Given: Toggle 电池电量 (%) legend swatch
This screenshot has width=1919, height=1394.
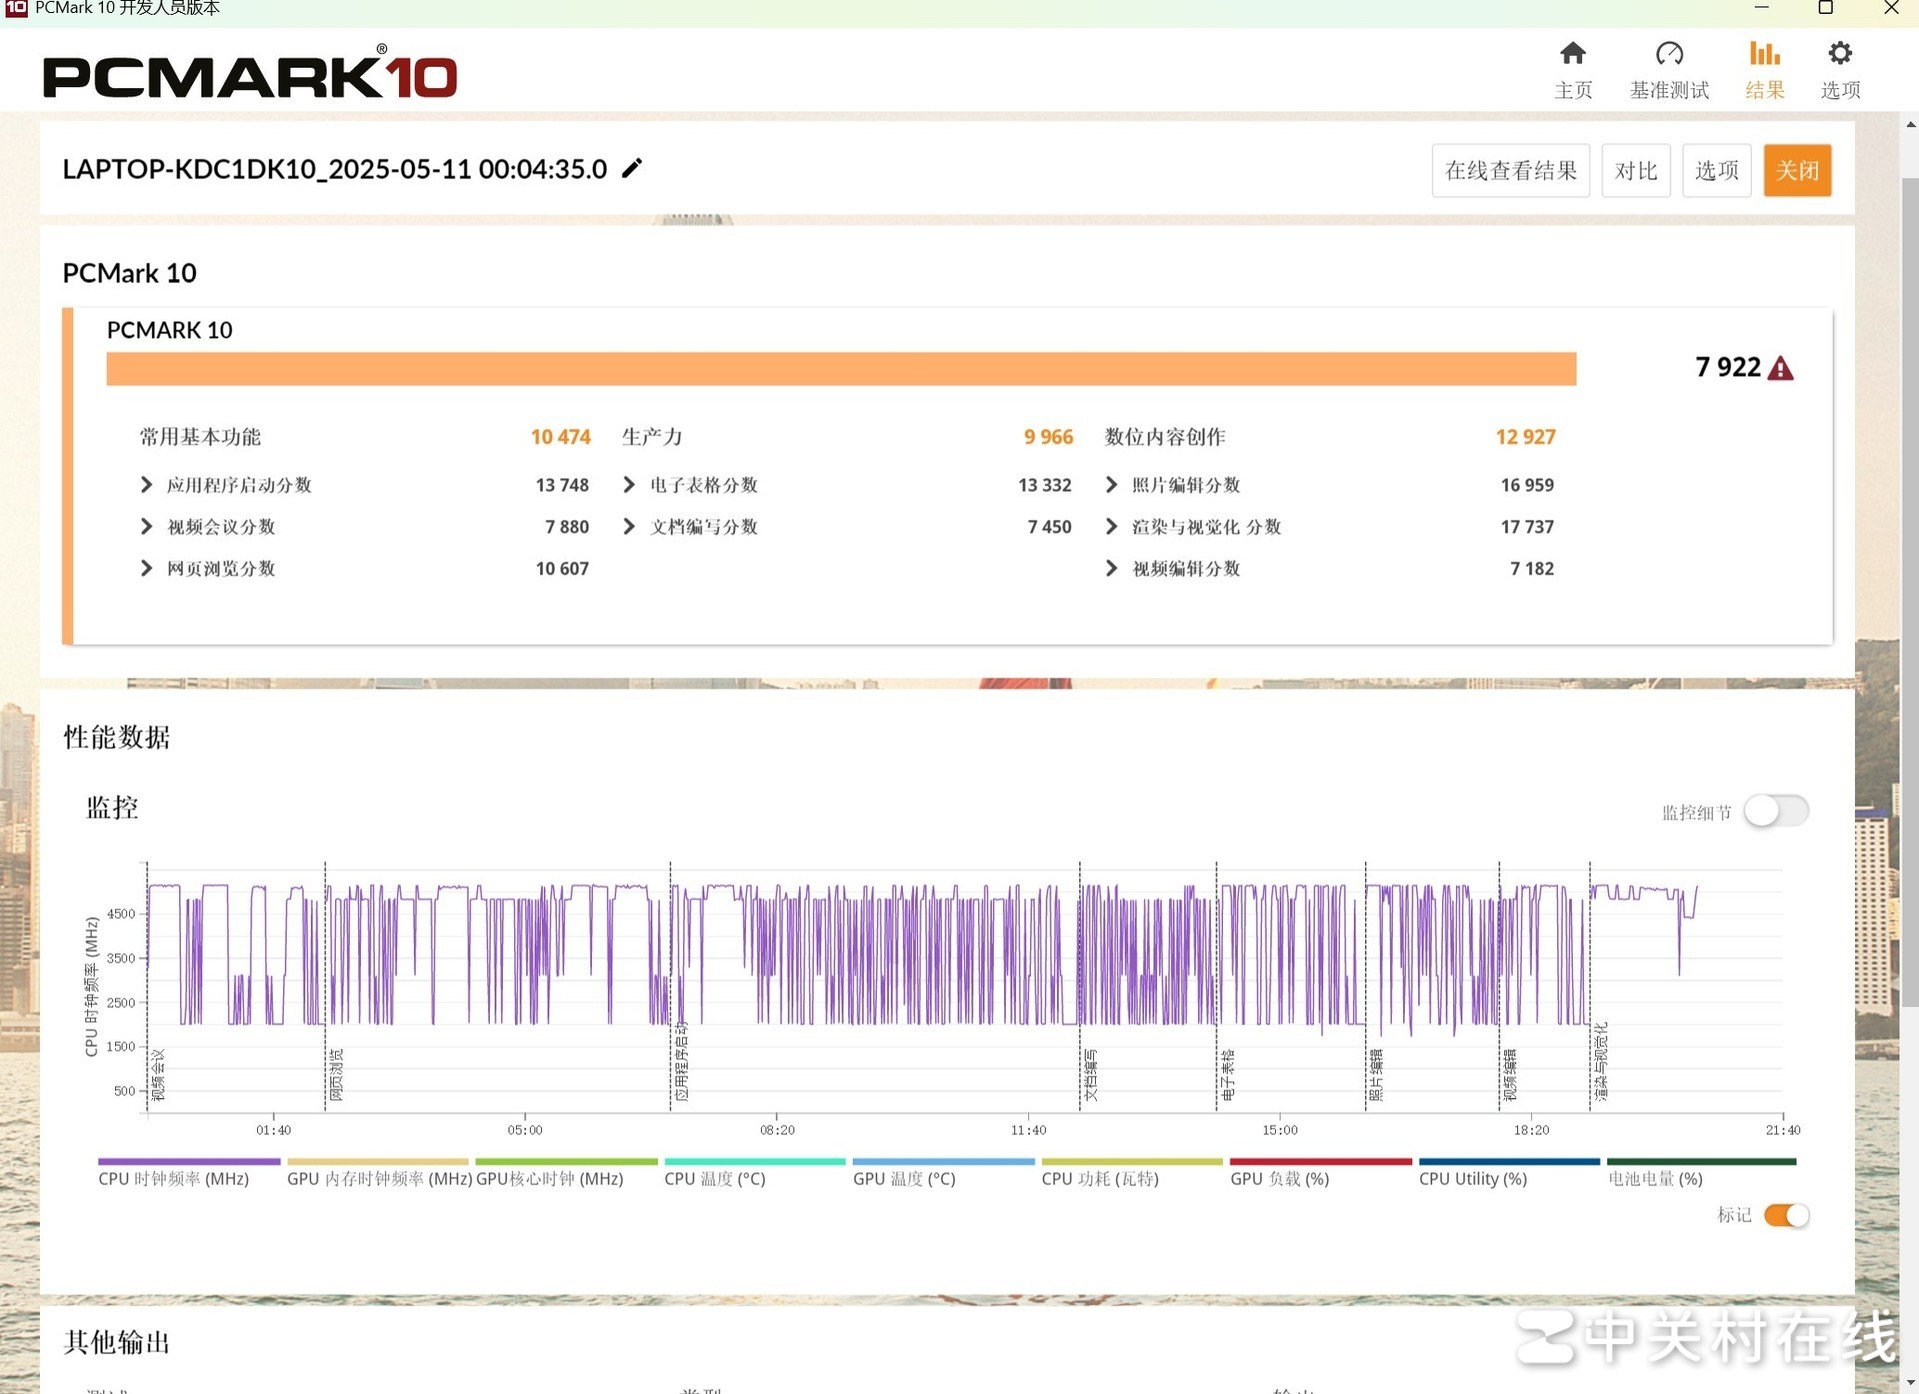Looking at the screenshot, I should (x=1701, y=1161).
